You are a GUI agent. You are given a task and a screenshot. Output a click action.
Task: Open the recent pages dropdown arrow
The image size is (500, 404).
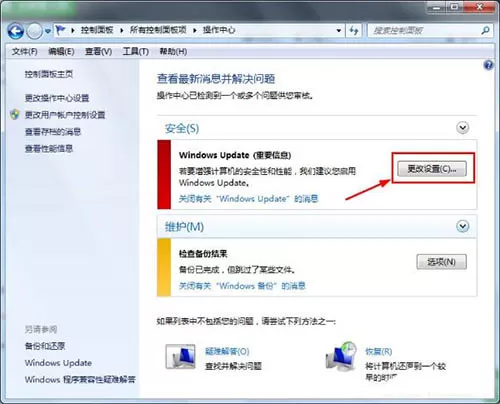point(48,31)
